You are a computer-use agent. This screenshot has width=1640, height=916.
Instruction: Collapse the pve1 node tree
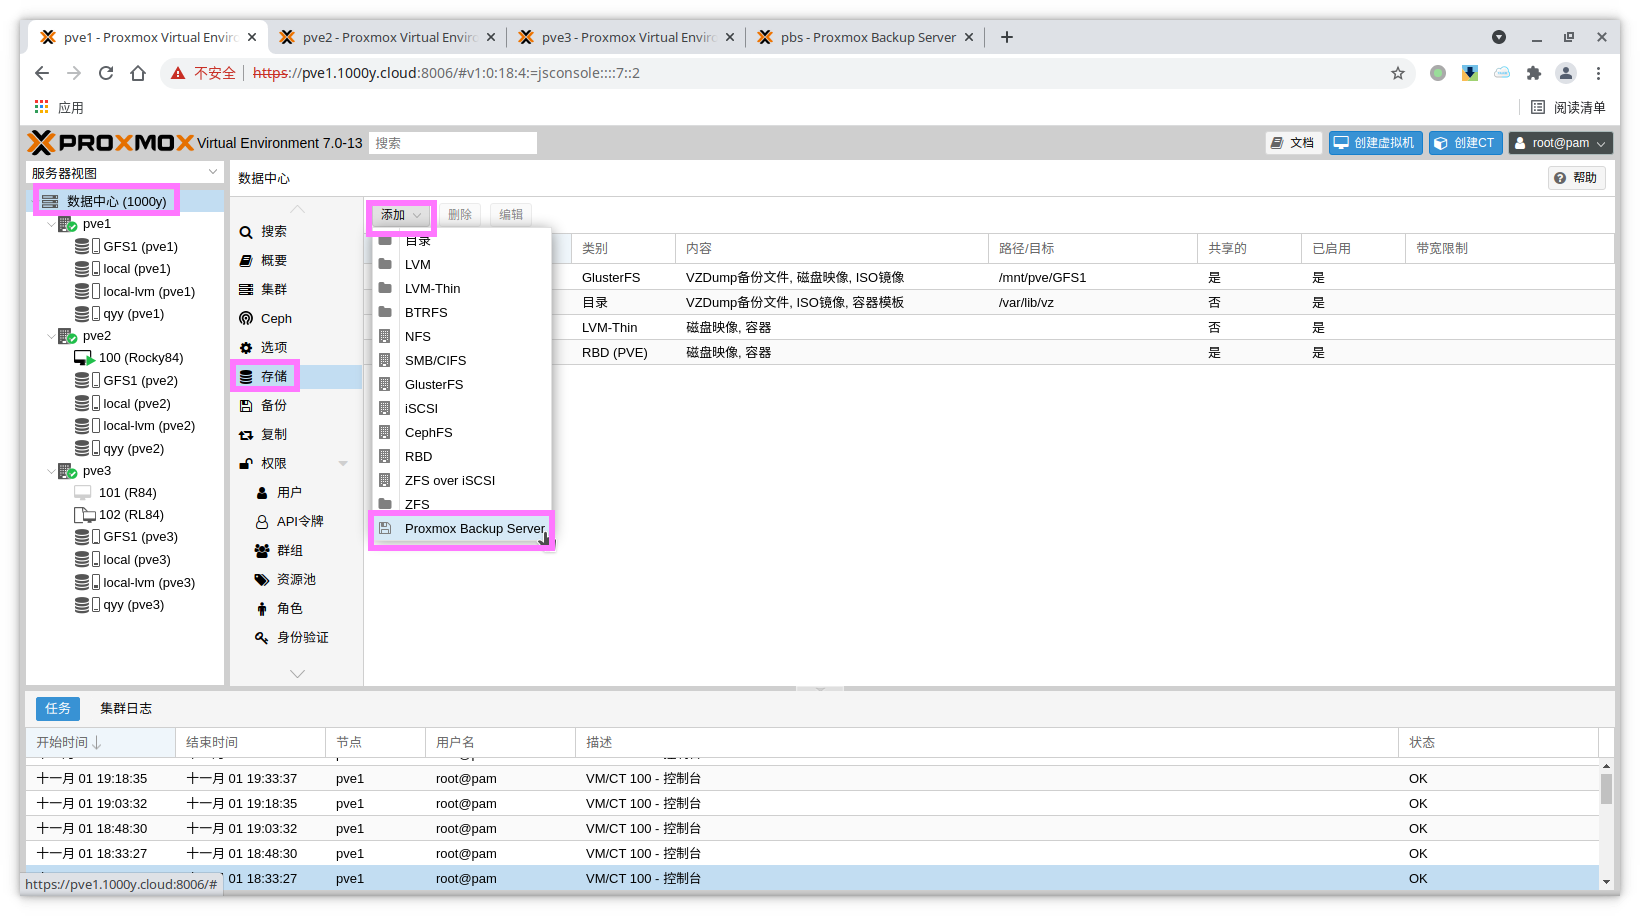click(x=52, y=224)
